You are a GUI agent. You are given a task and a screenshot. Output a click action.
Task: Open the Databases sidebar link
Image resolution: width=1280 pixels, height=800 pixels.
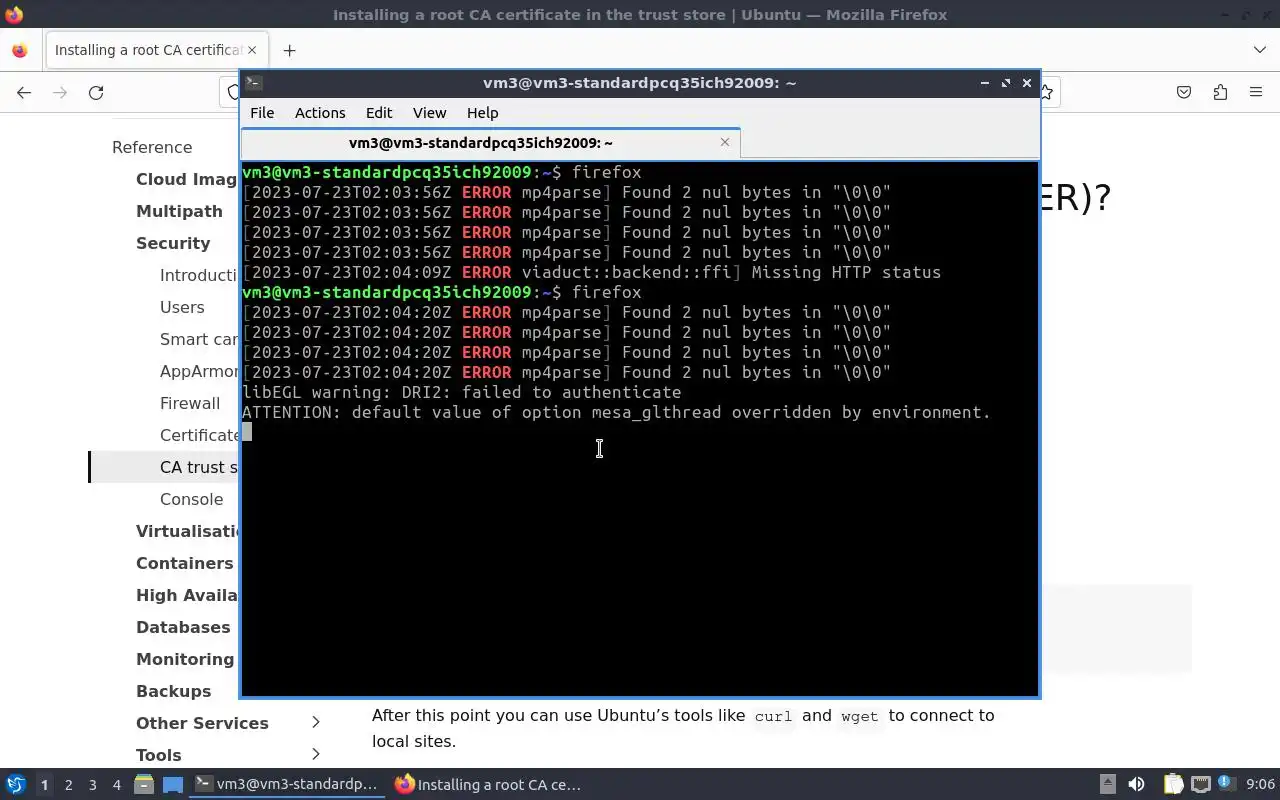tap(183, 627)
